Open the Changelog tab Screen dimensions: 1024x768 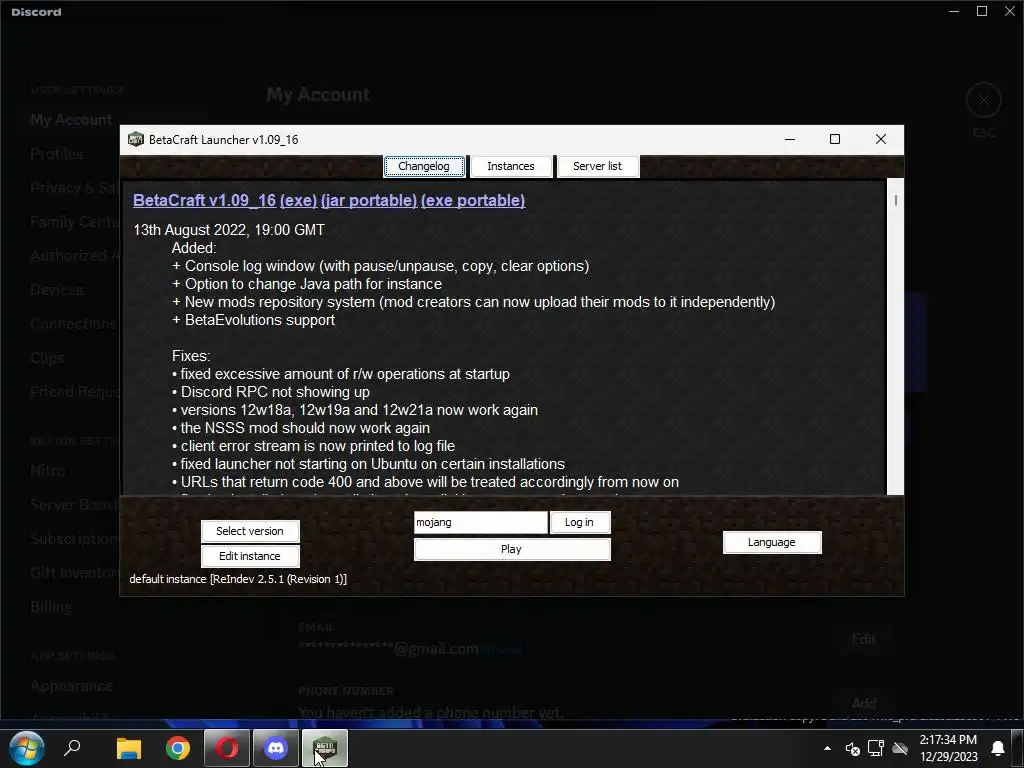click(424, 166)
